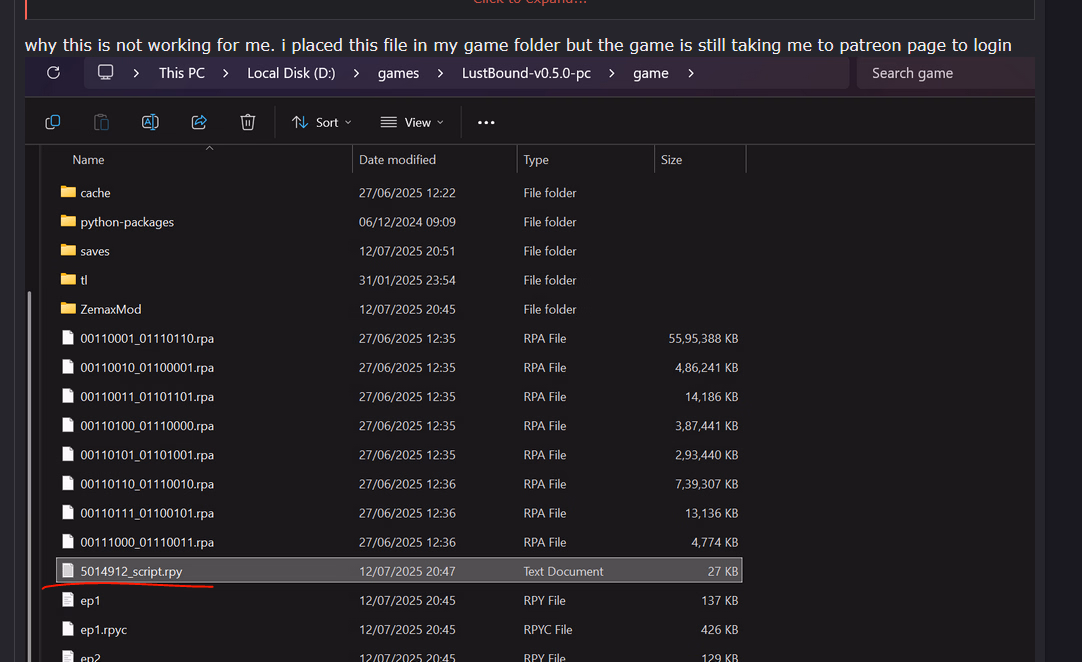Viewport: 1082px width, 662px height.
Task: Click the Copy icon in toolbar
Action: pos(53,122)
